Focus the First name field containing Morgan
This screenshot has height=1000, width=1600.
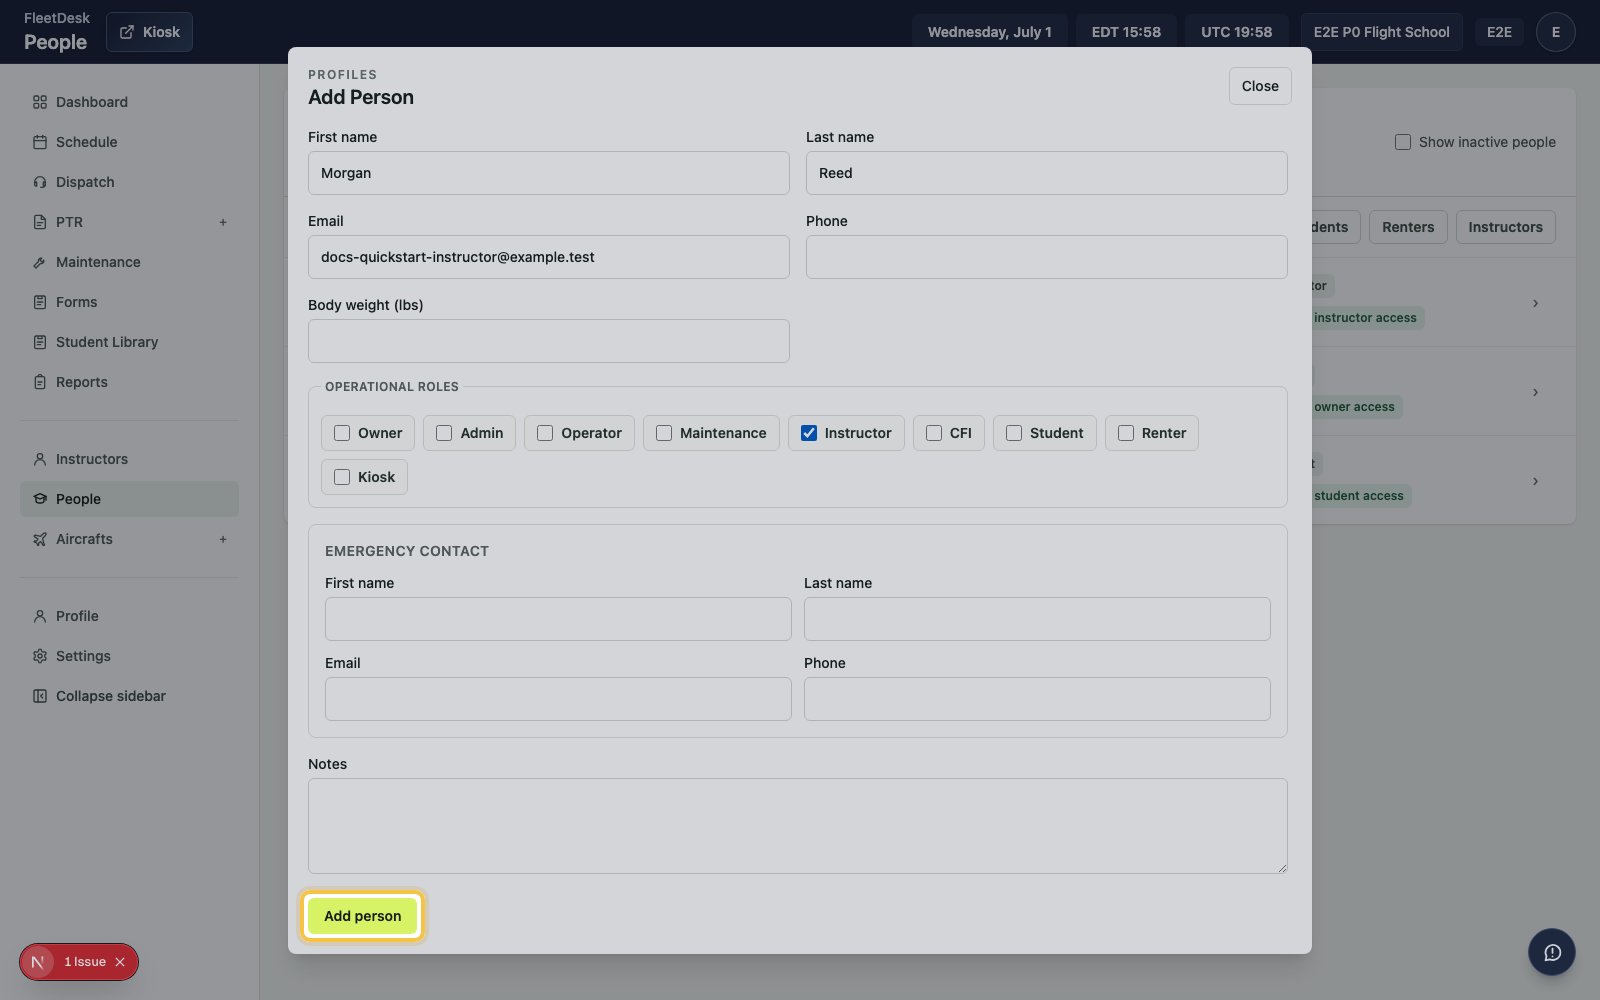click(548, 173)
